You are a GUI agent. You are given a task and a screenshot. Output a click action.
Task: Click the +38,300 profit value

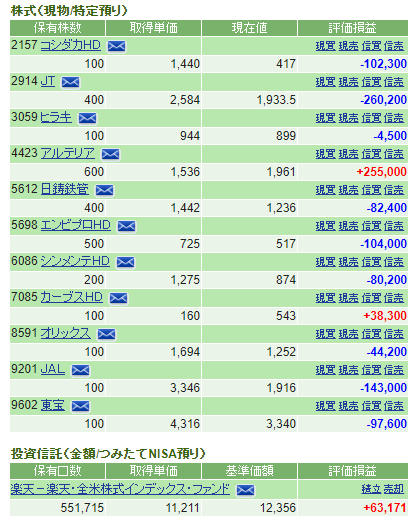point(385,316)
